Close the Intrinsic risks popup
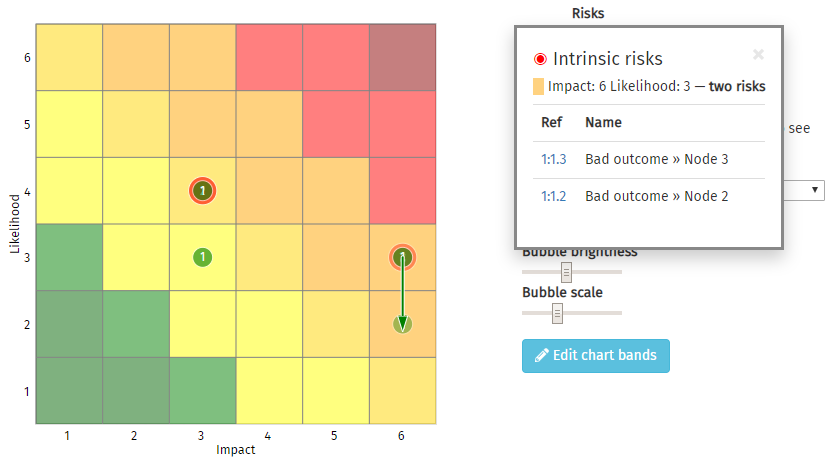 tap(758, 55)
